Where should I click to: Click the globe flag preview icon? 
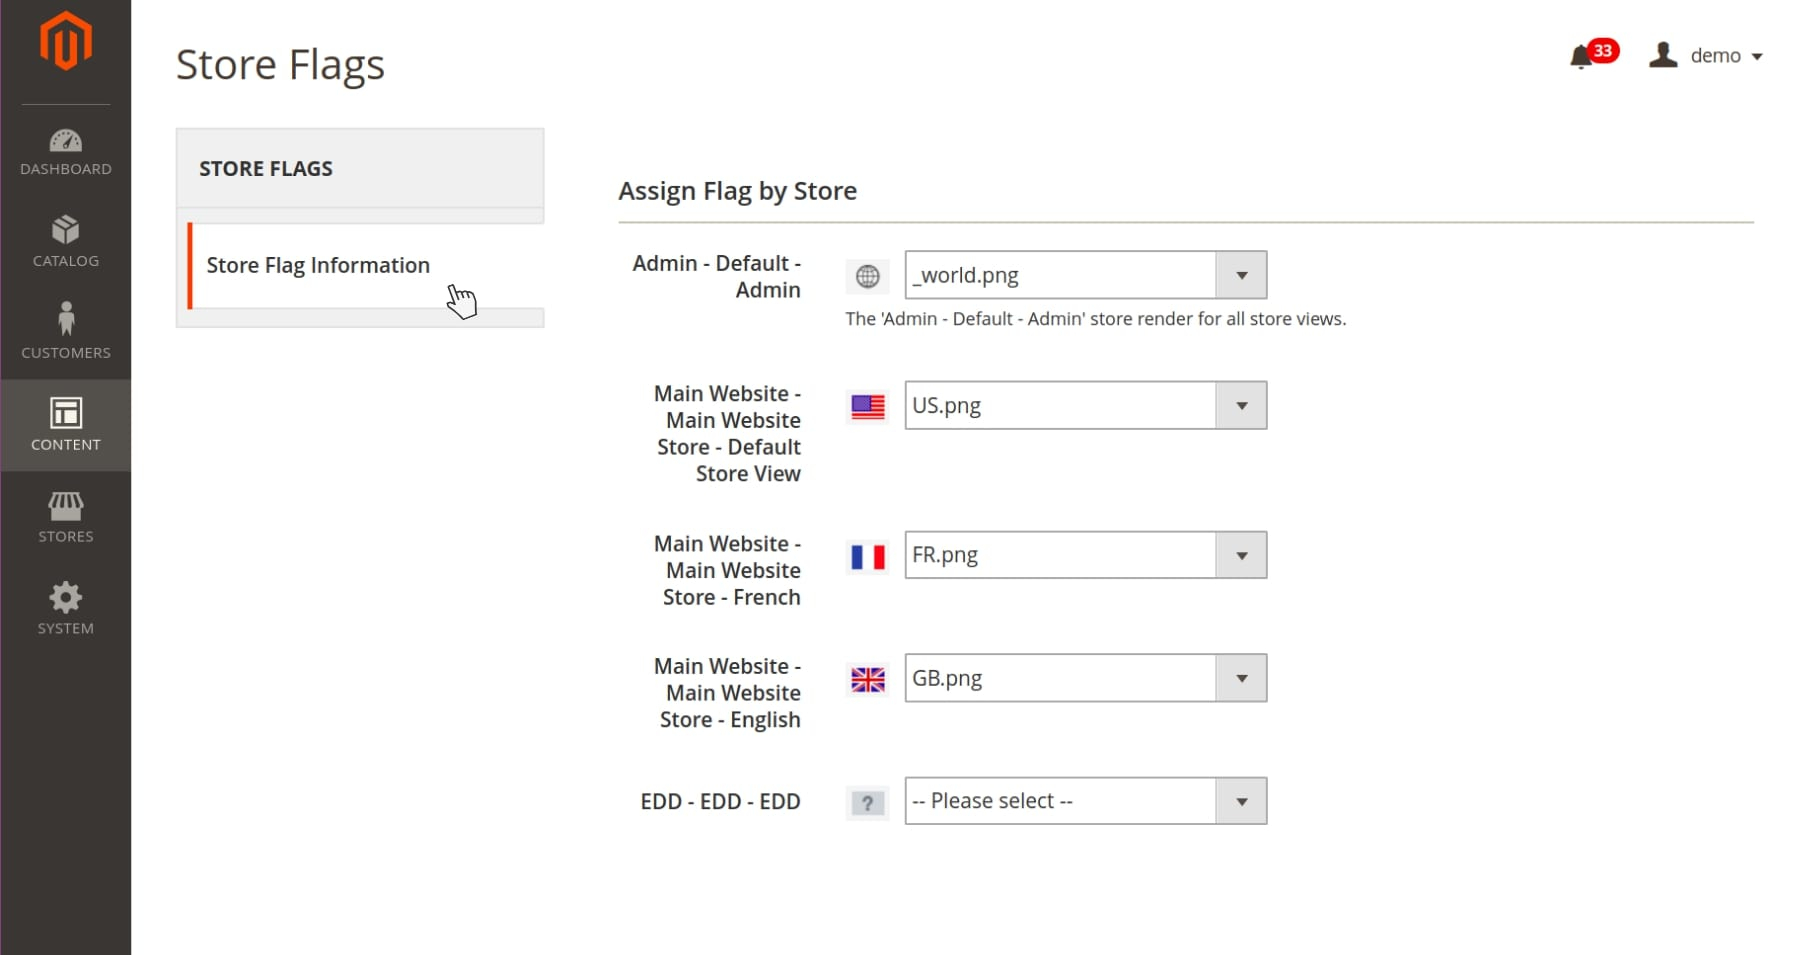click(x=867, y=276)
